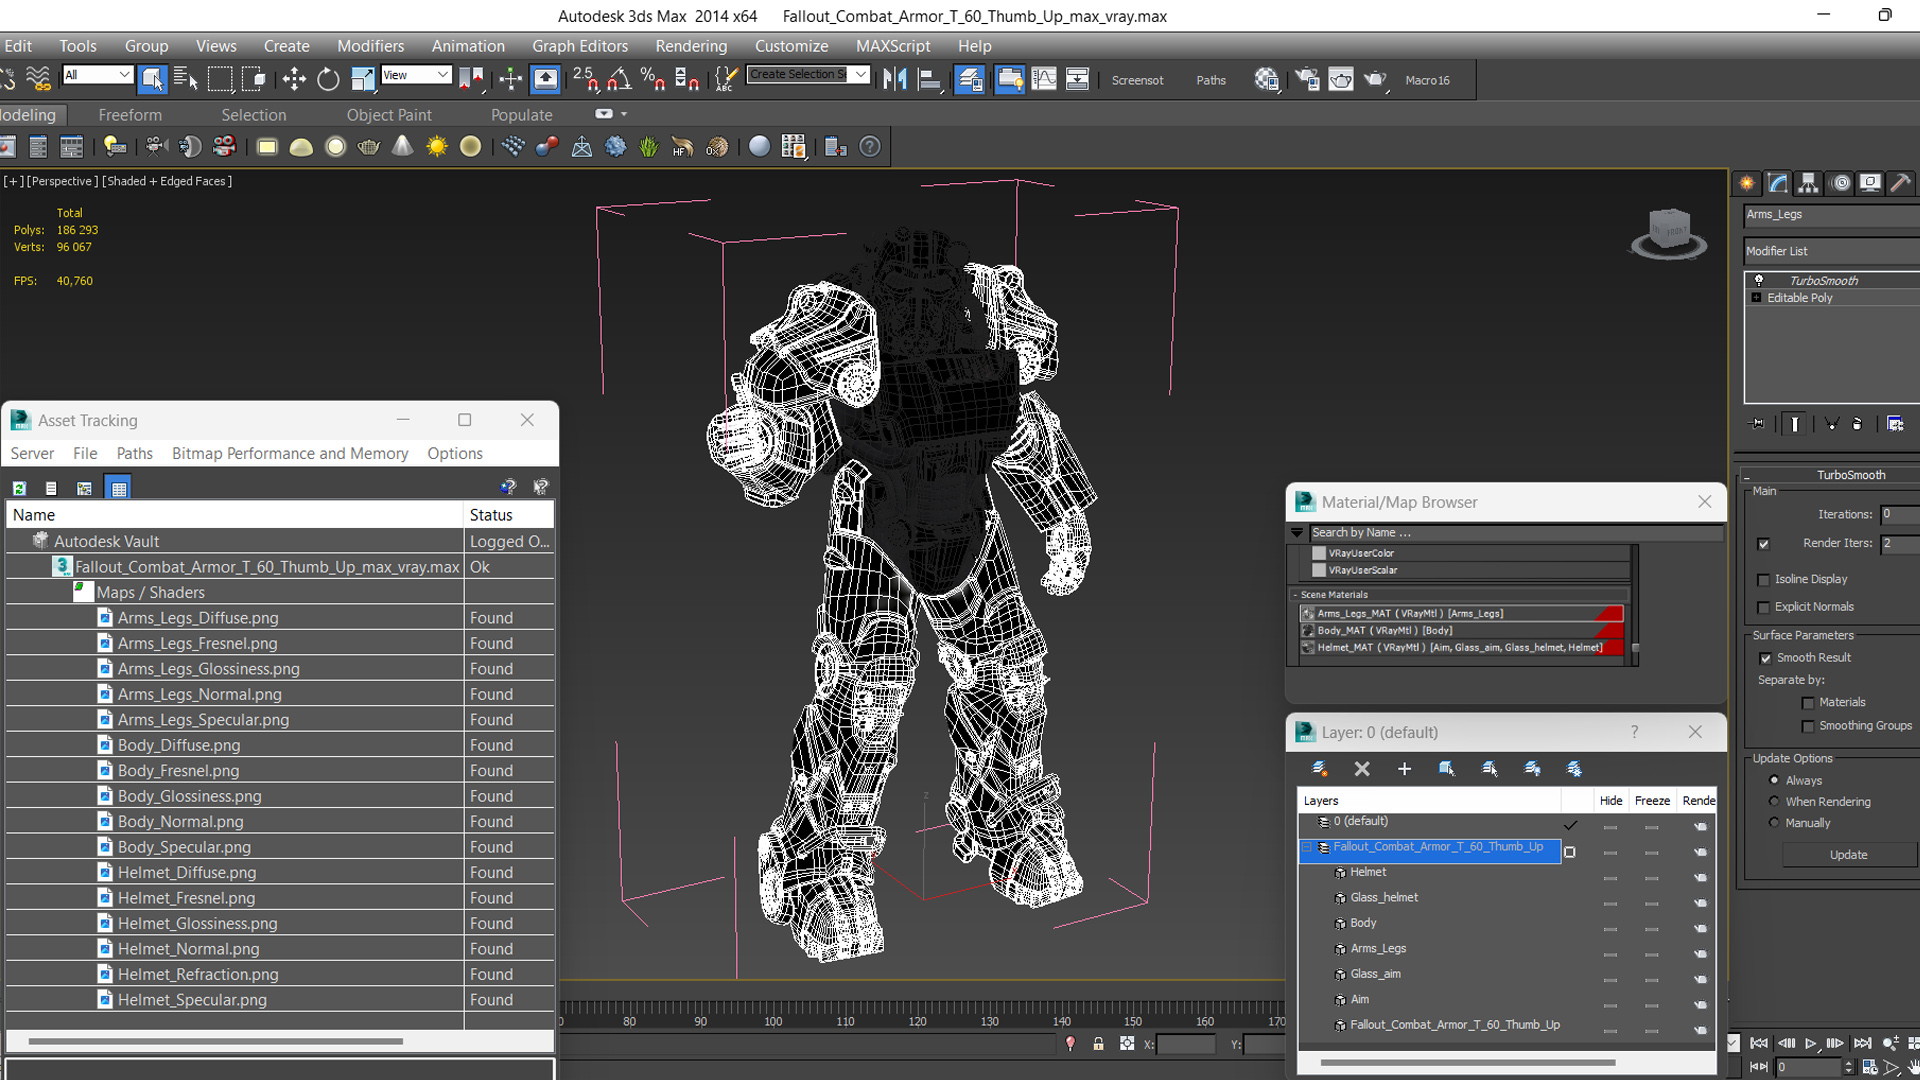Select the Always update option
The width and height of the screenshot is (1920, 1080).
pyautogui.click(x=1774, y=780)
